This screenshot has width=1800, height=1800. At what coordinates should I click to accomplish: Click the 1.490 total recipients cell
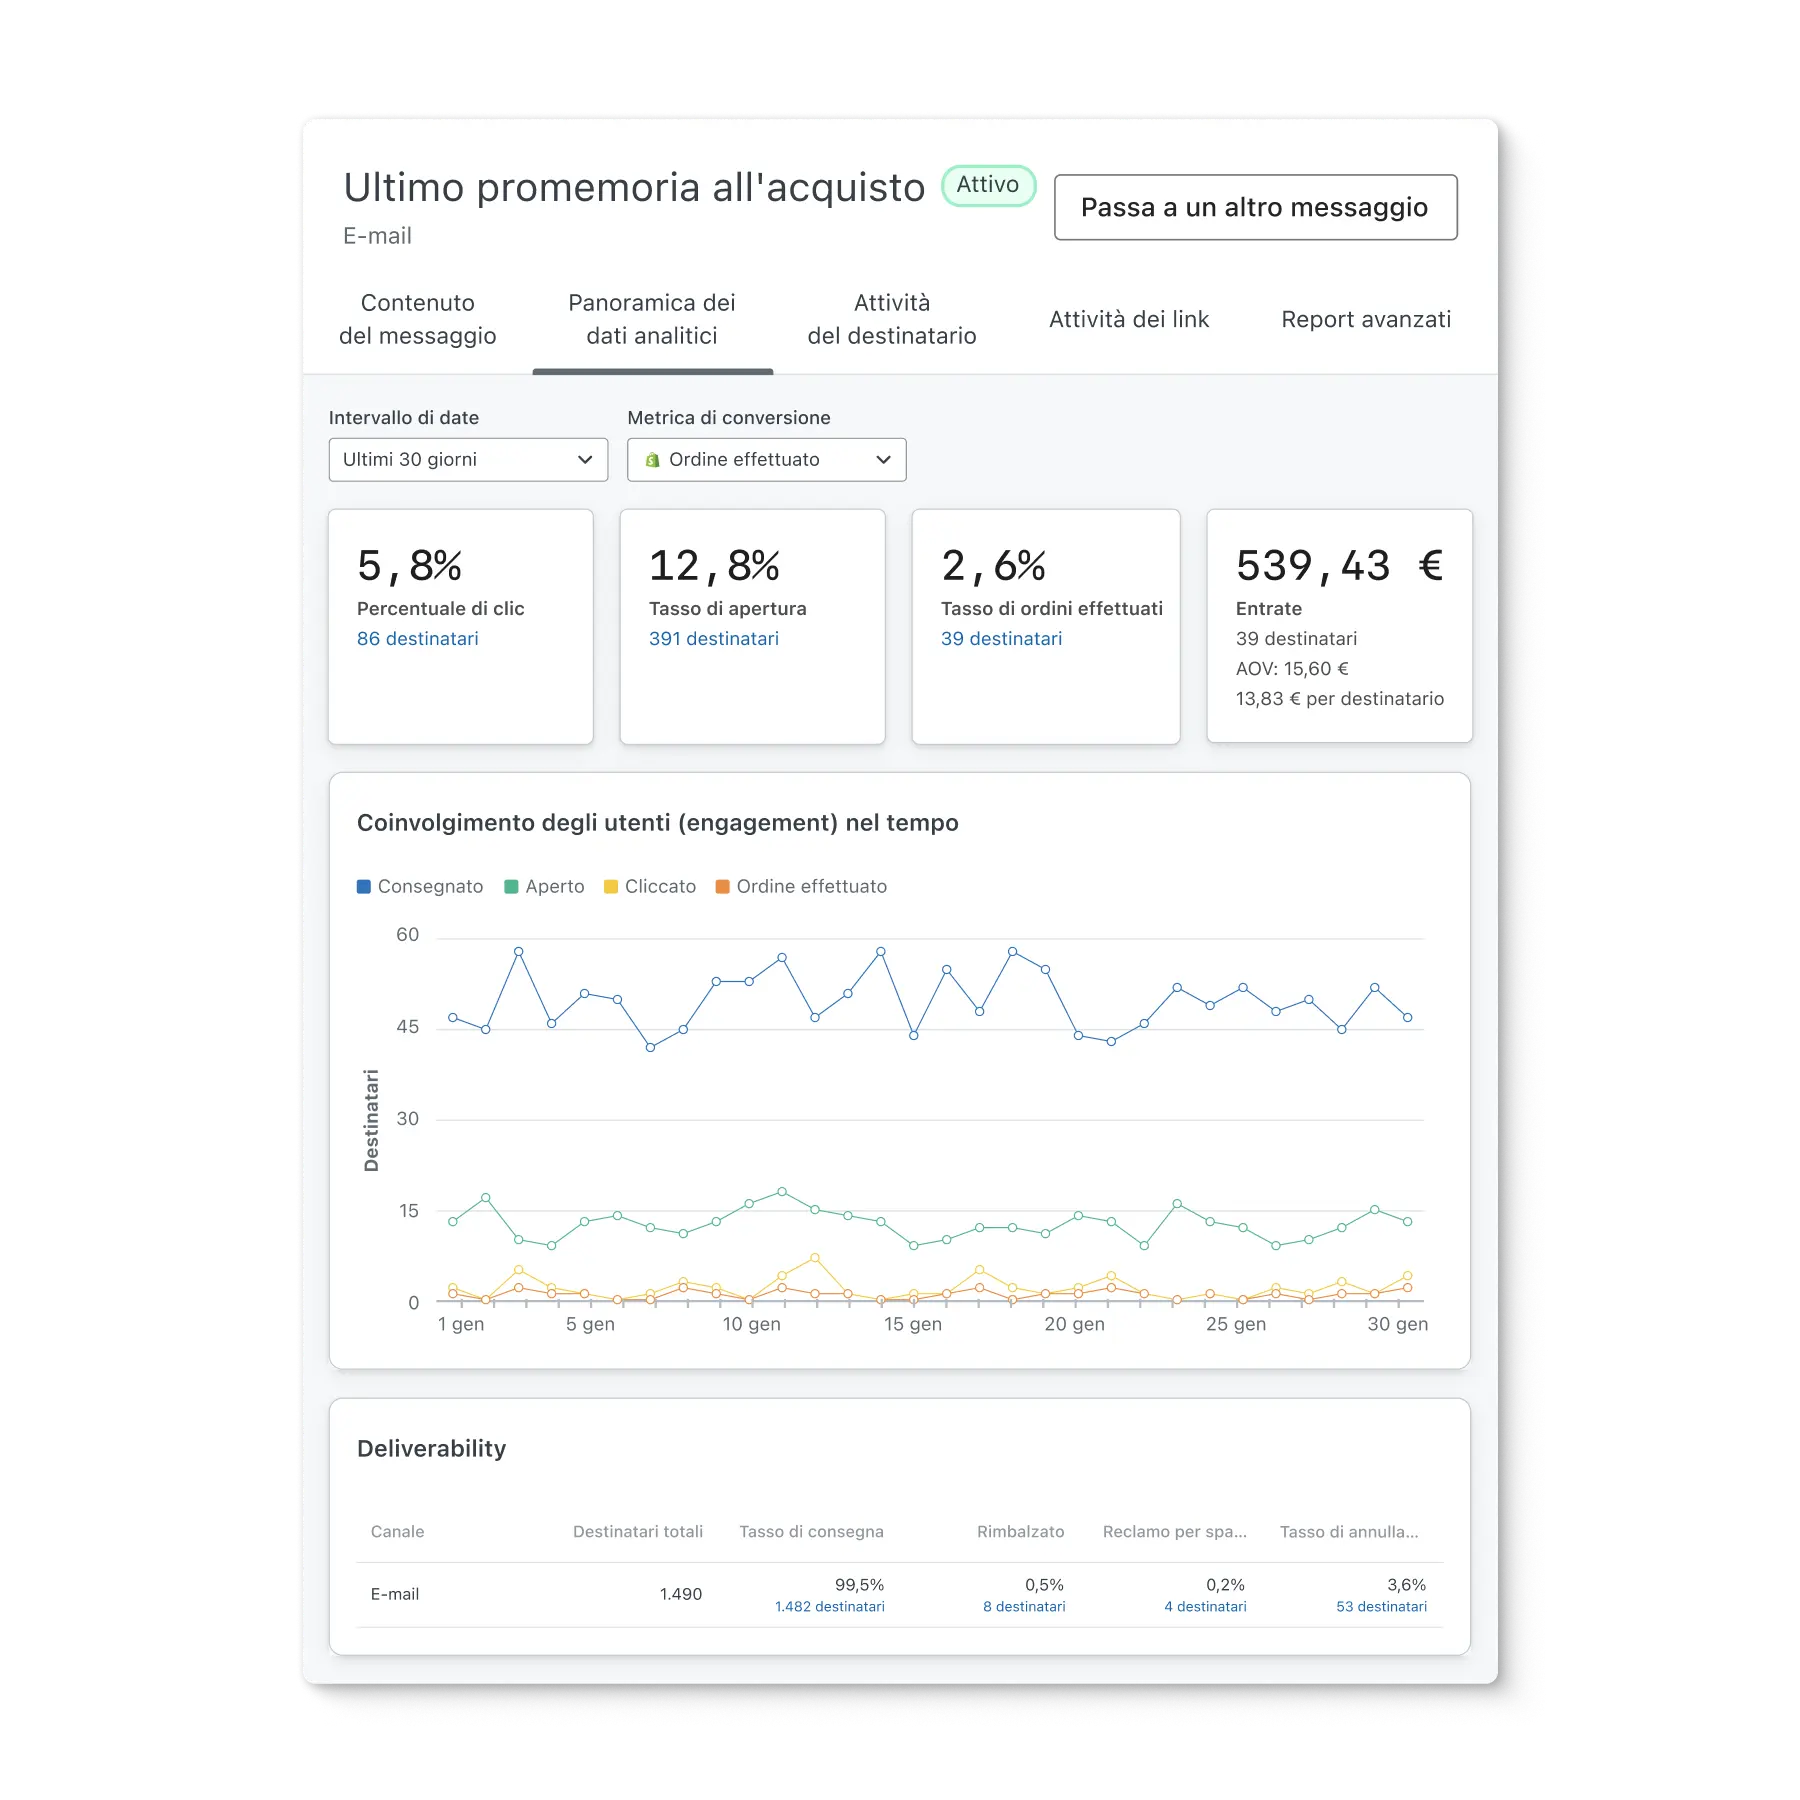click(x=681, y=1594)
